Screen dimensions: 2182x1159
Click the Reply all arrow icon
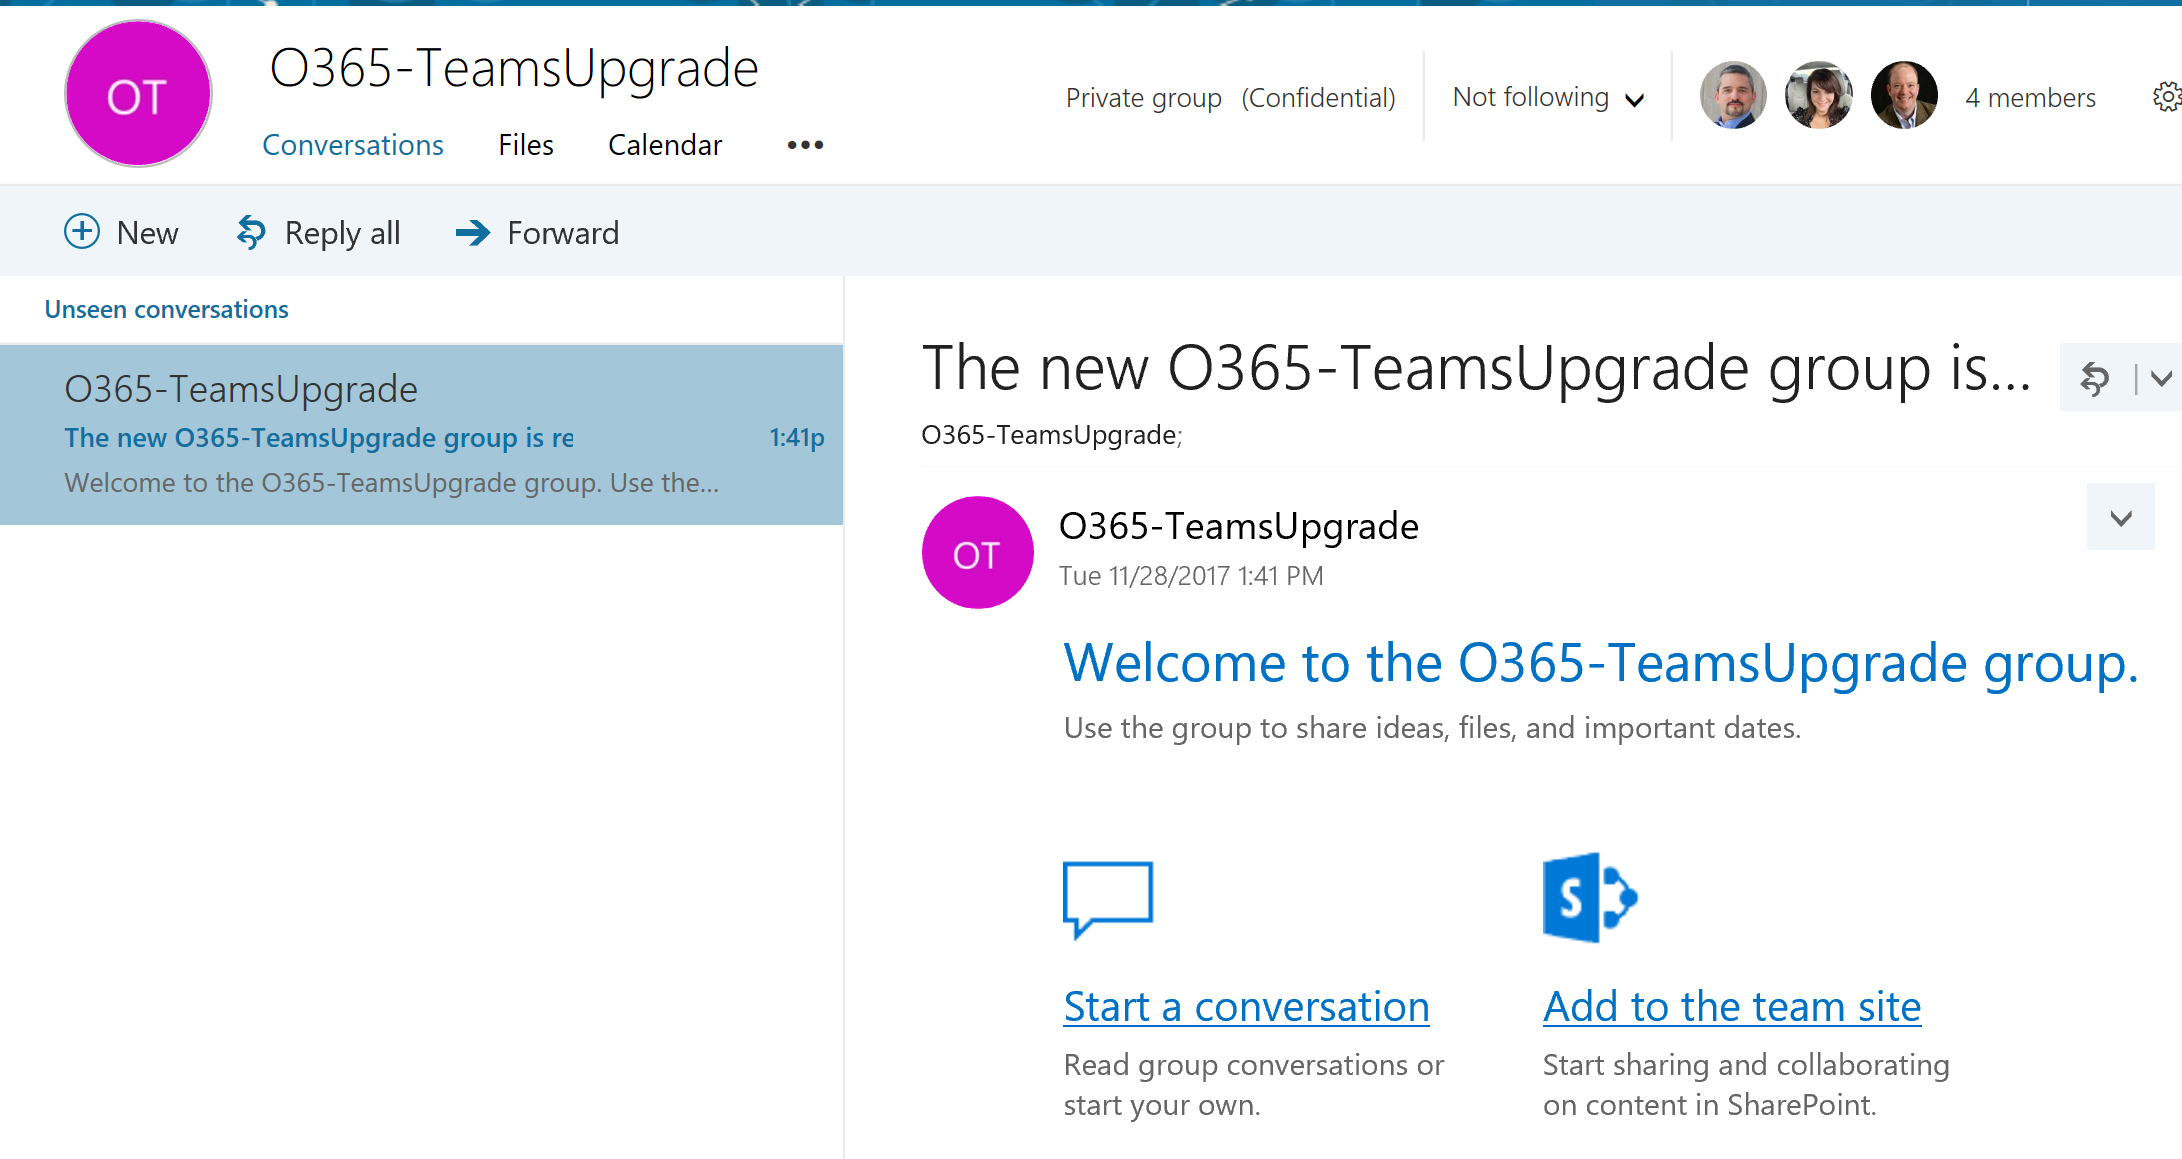[x=251, y=232]
